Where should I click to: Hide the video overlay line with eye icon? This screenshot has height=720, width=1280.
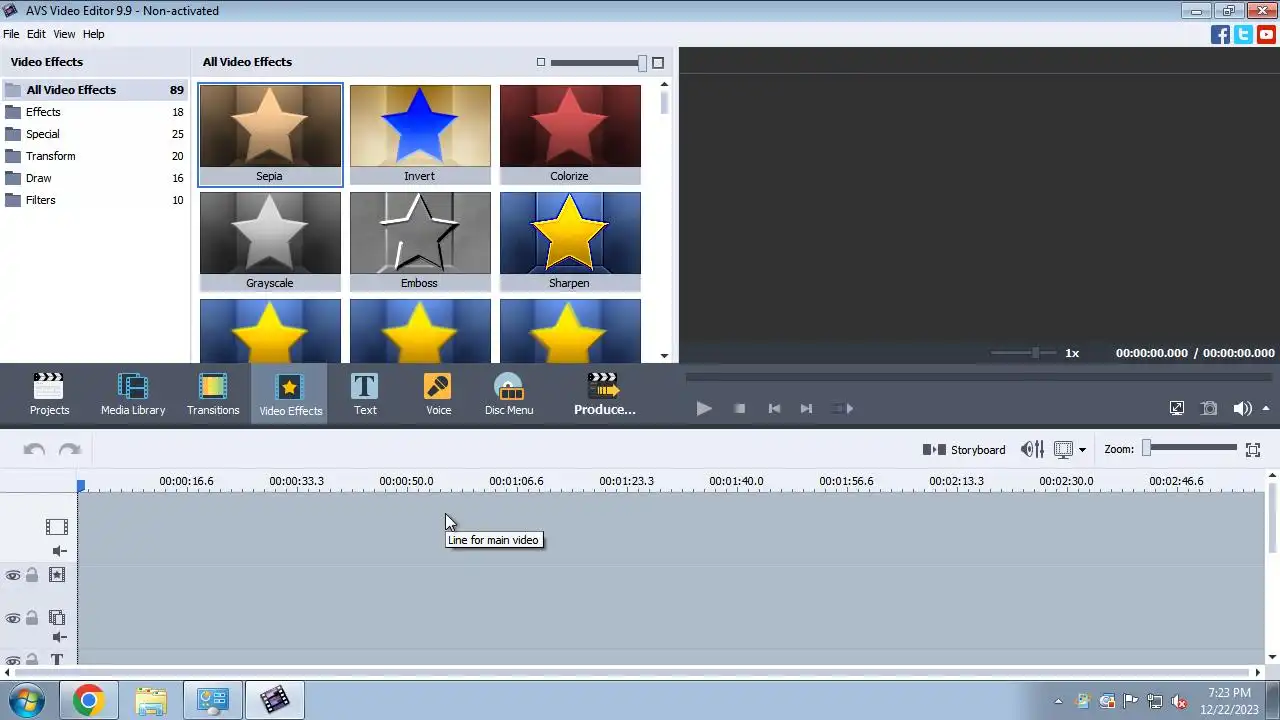click(13, 618)
